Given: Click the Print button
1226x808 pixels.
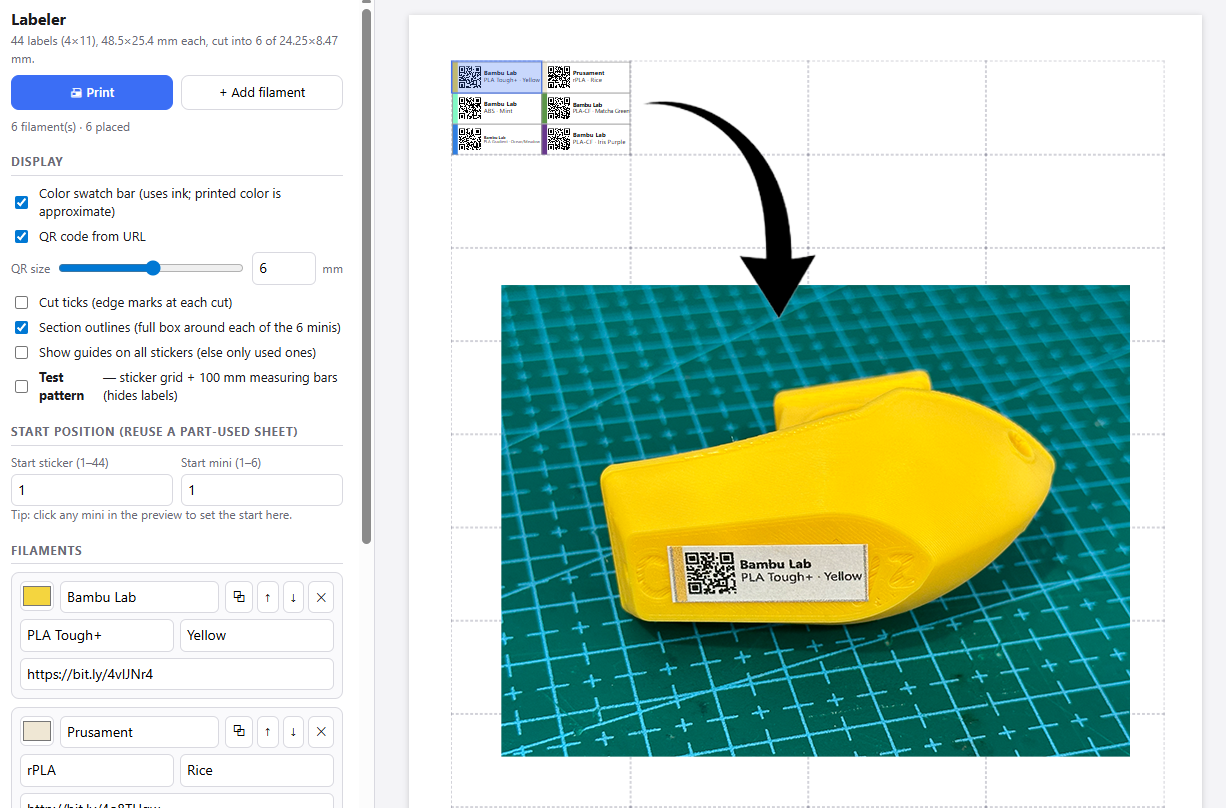Looking at the screenshot, I should (x=92, y=92).
